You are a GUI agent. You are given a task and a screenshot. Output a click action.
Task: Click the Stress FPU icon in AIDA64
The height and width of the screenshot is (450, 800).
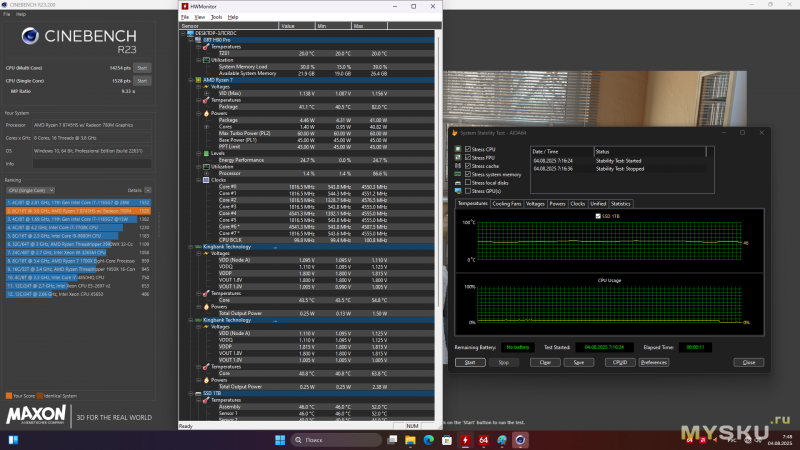(458, 158)
